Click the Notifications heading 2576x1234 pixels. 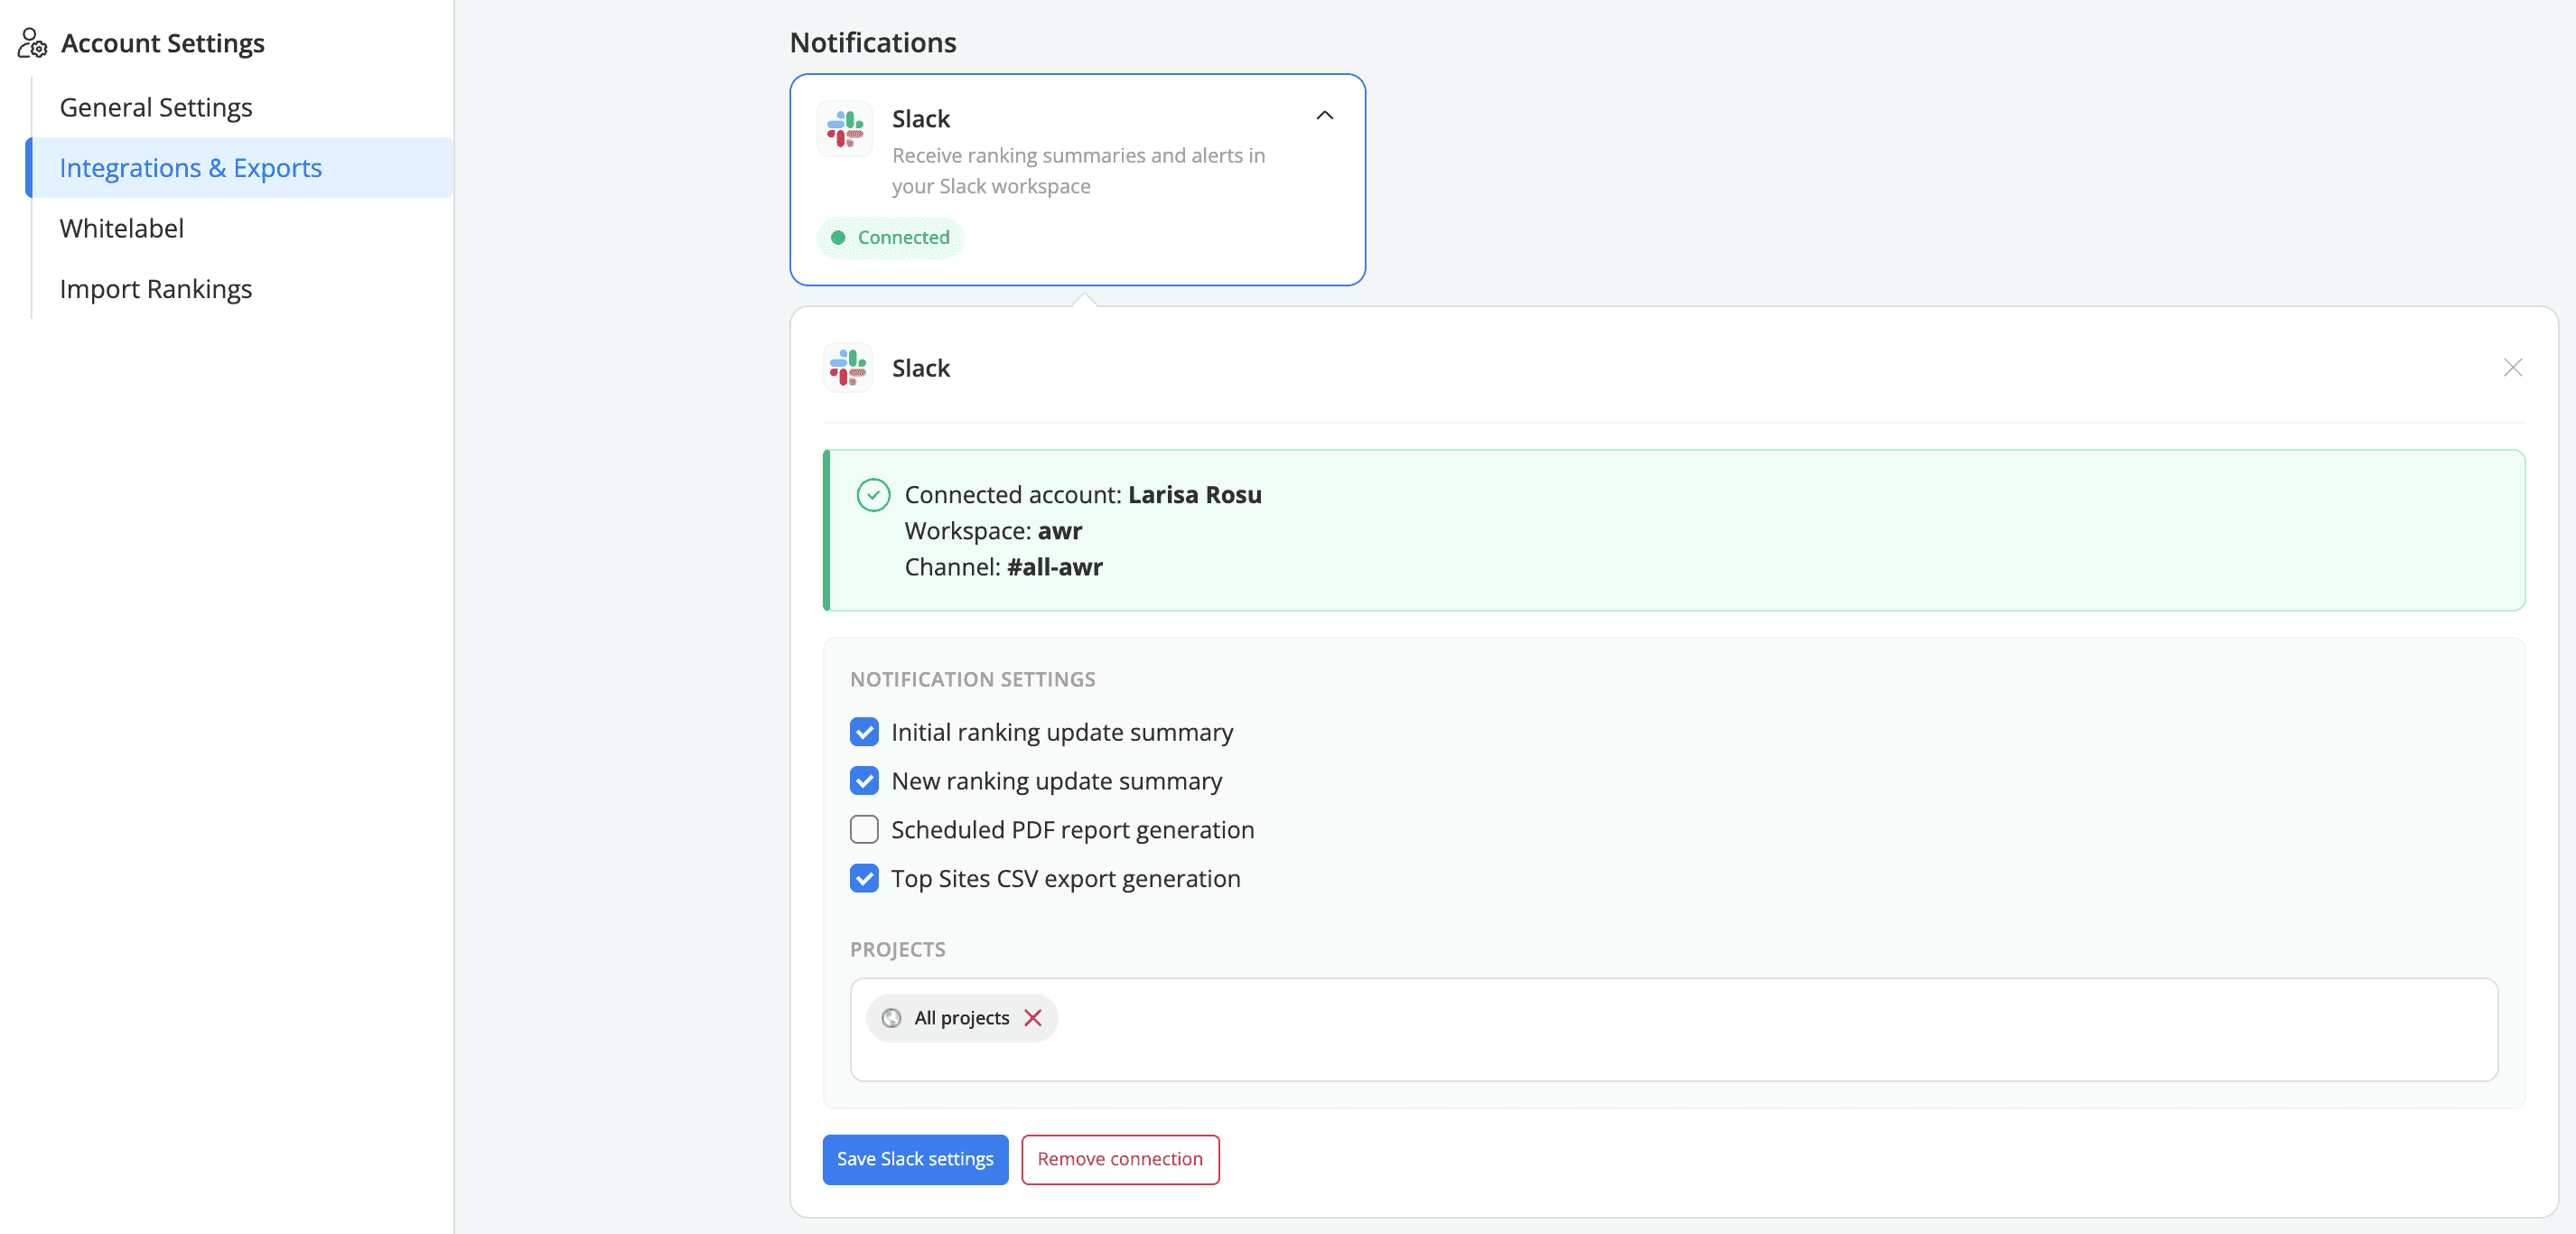click(873, 42)
